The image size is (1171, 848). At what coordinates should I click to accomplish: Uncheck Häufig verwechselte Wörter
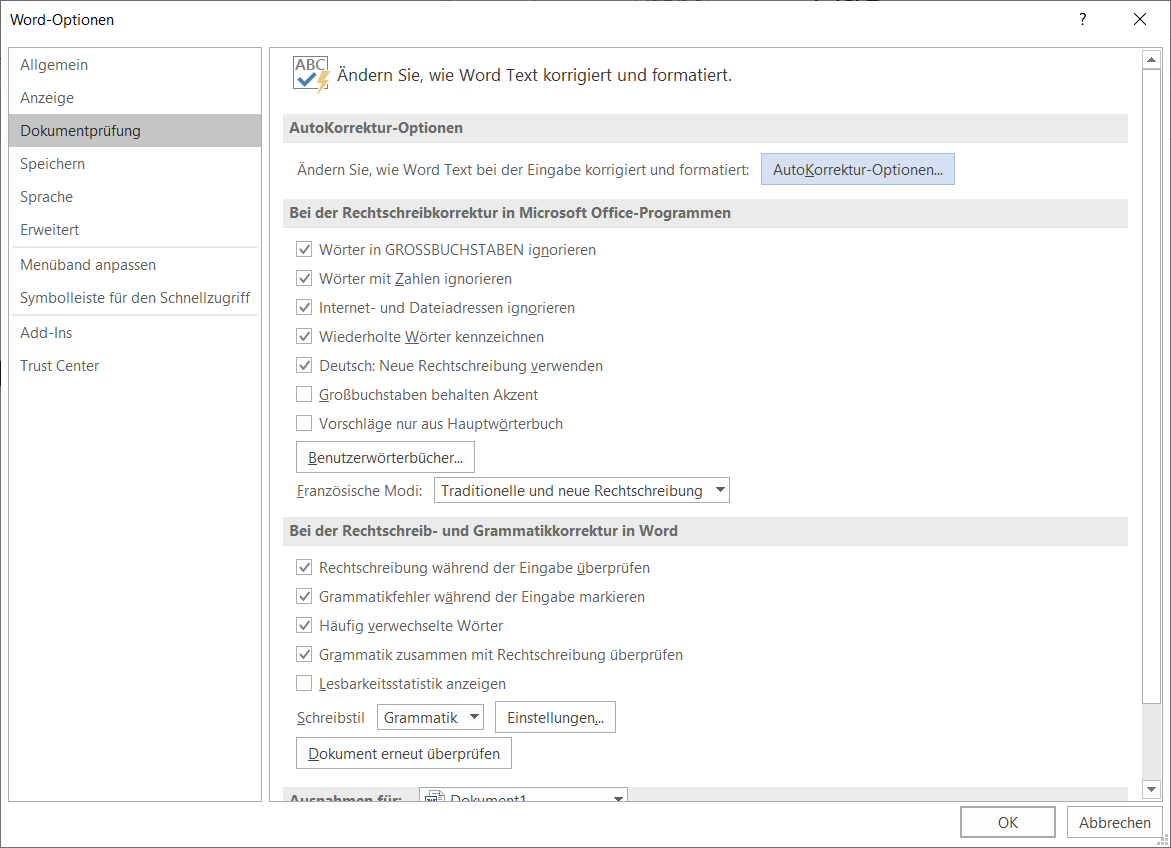[x=304, y=626]
